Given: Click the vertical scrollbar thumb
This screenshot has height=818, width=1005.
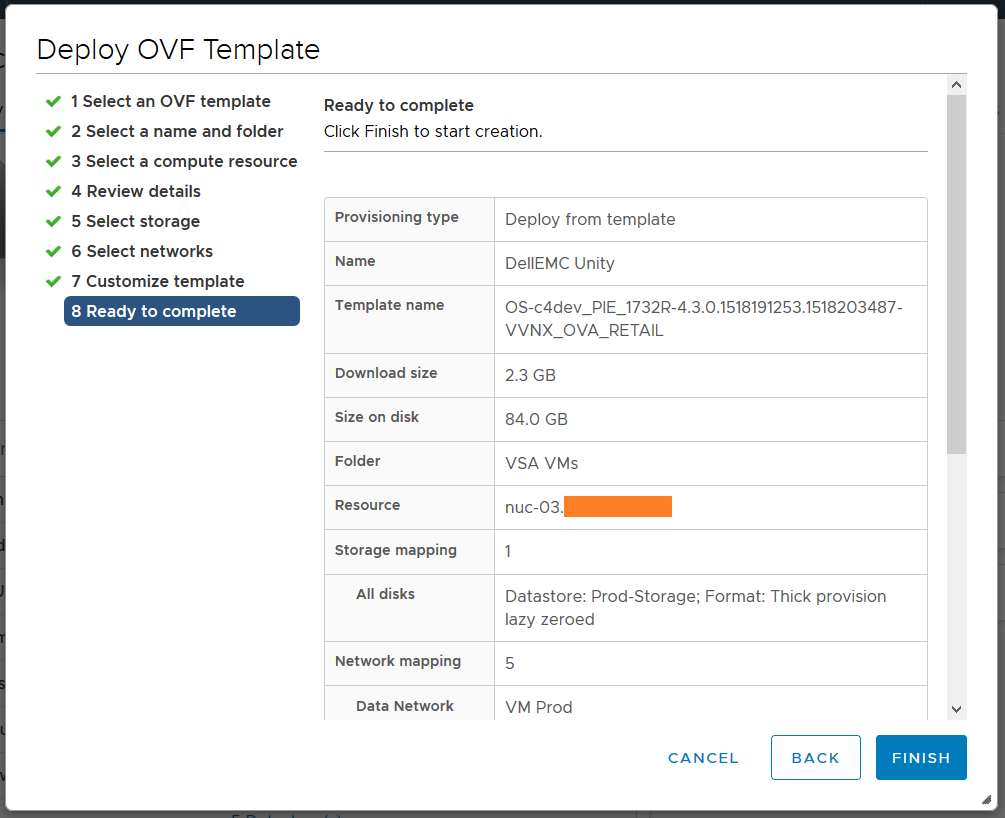Looking at the screenshot, I should (956, 274).
